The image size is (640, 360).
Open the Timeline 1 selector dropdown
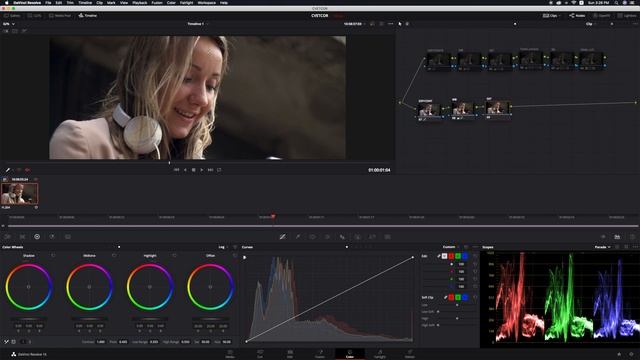pos(198,24)
